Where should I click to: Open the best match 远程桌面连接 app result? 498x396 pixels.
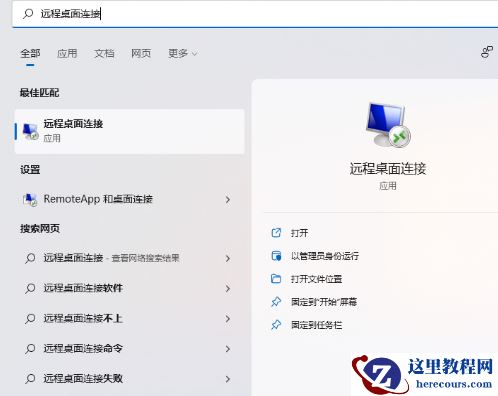130,131
